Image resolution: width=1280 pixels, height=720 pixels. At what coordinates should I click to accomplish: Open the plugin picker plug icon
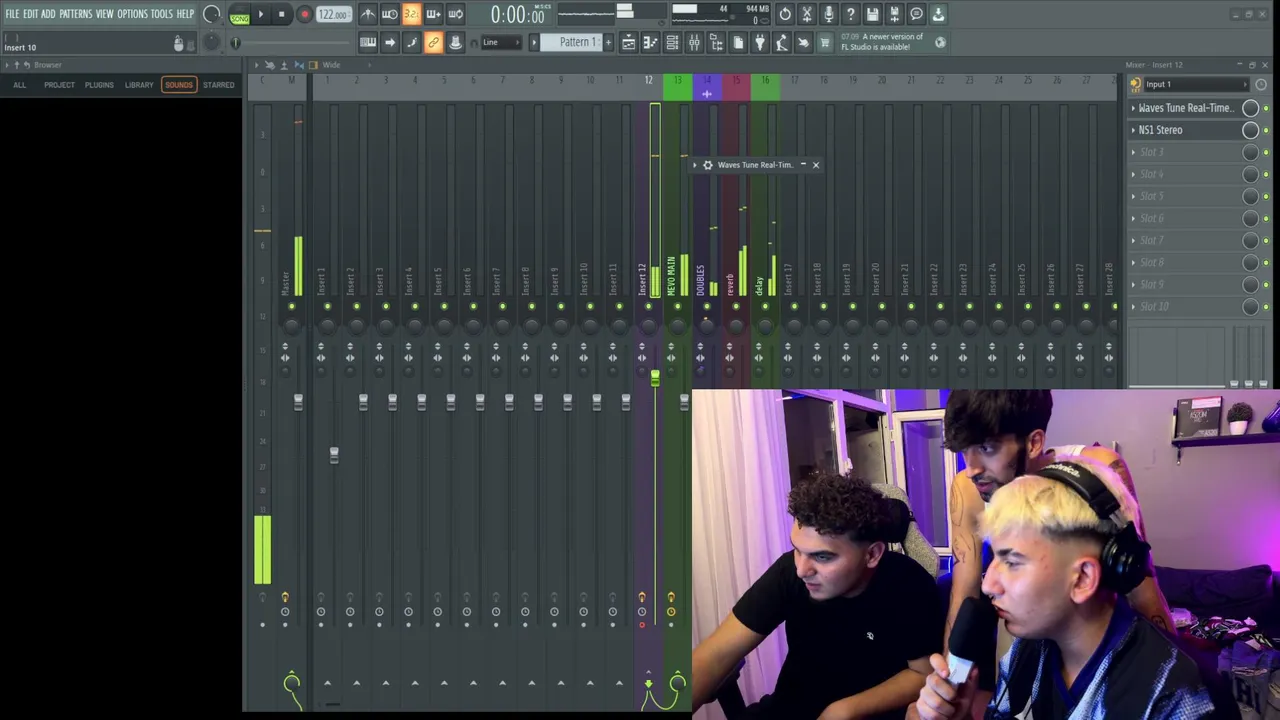(x=760, y=42)
